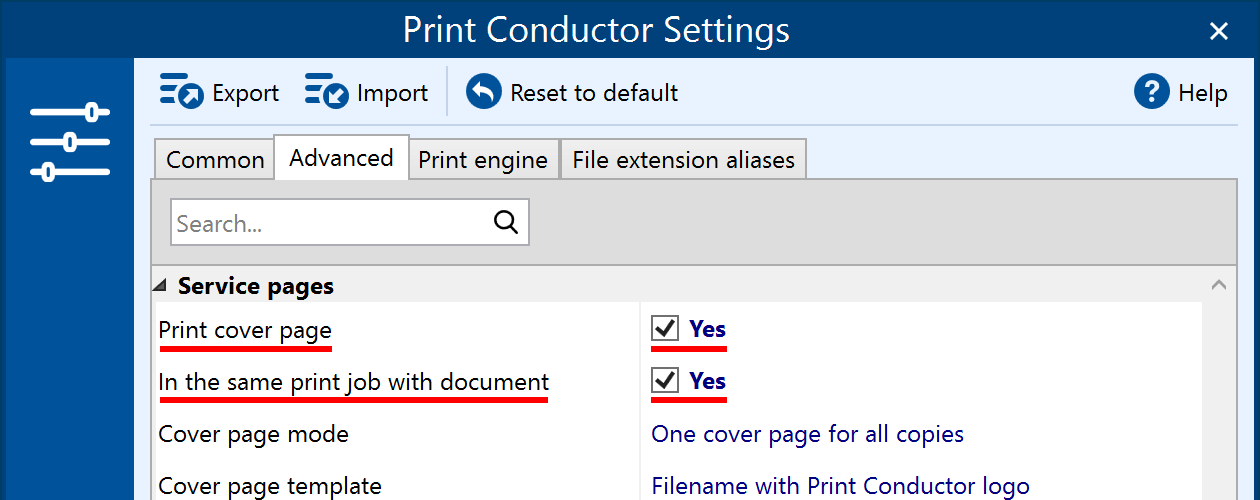This screenshot has height=500, width=1260.
Task: Select the Cover page mode label
Action: [x=254, y=434]
